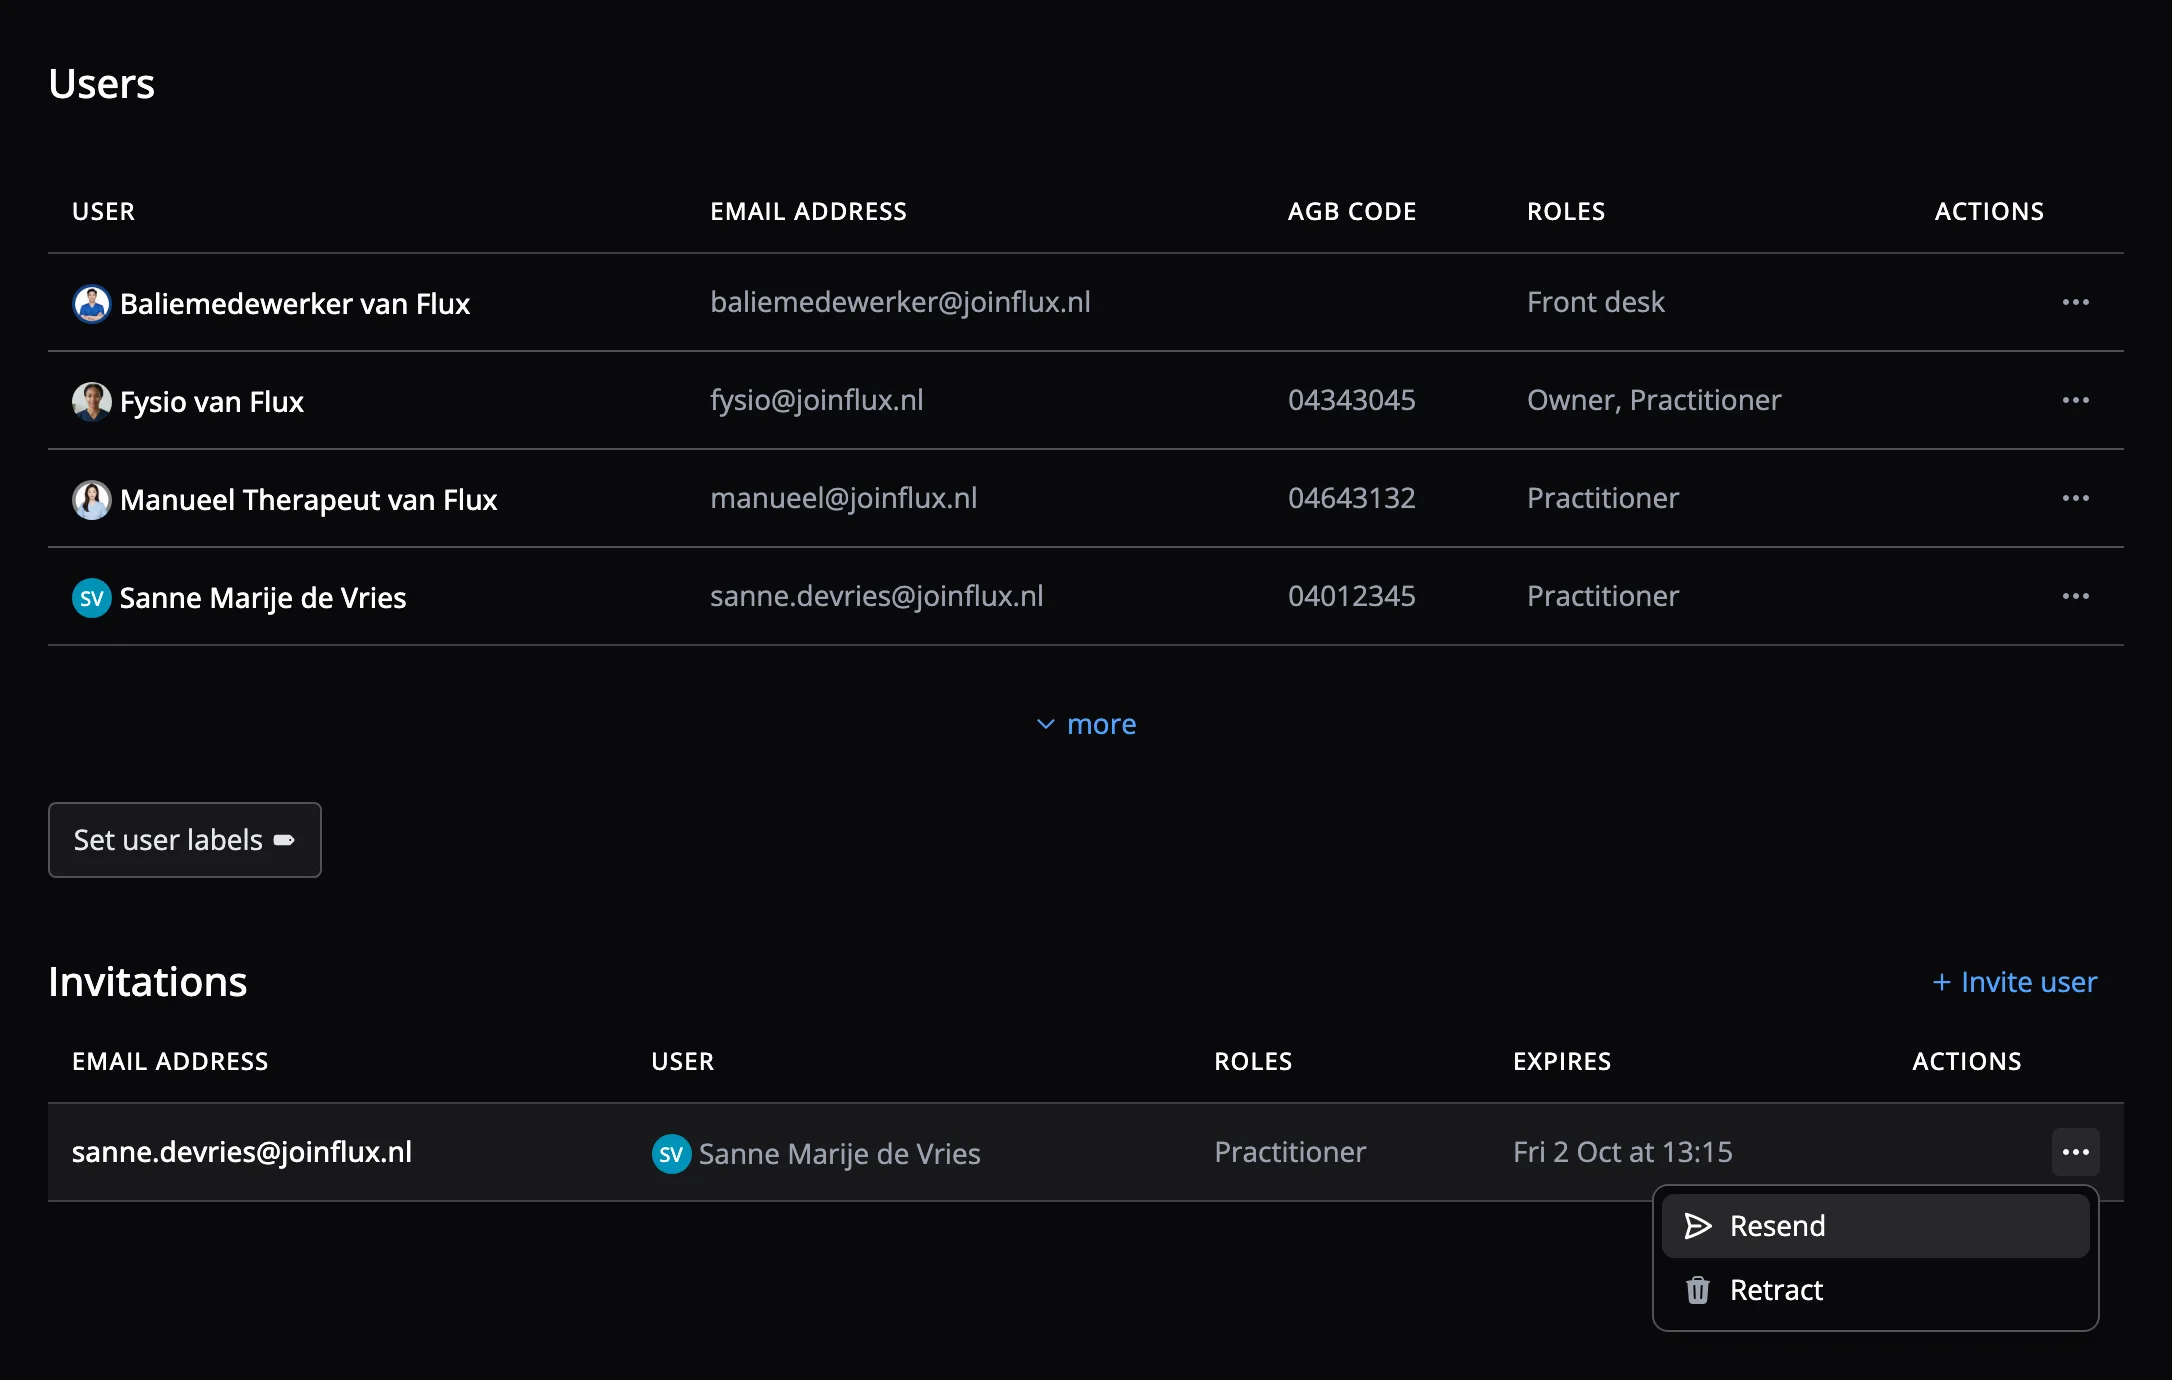Click the Front desk role cell

click(x=1596, y=302)
